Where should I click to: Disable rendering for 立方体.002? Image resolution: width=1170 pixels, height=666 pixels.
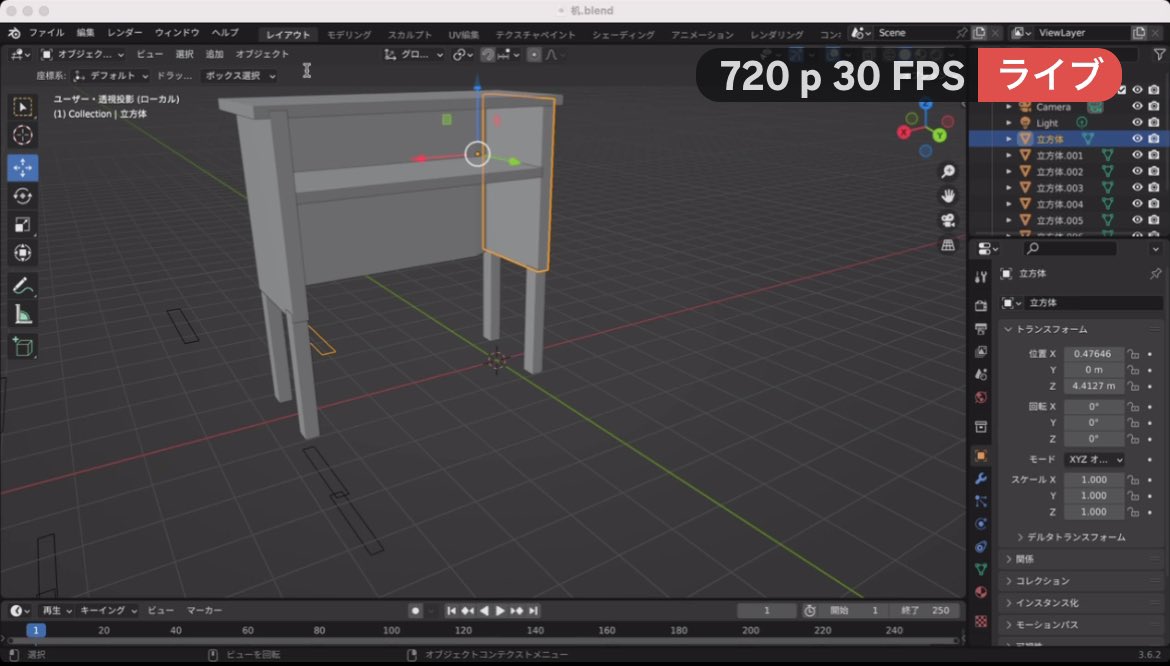coord(1154,172)
